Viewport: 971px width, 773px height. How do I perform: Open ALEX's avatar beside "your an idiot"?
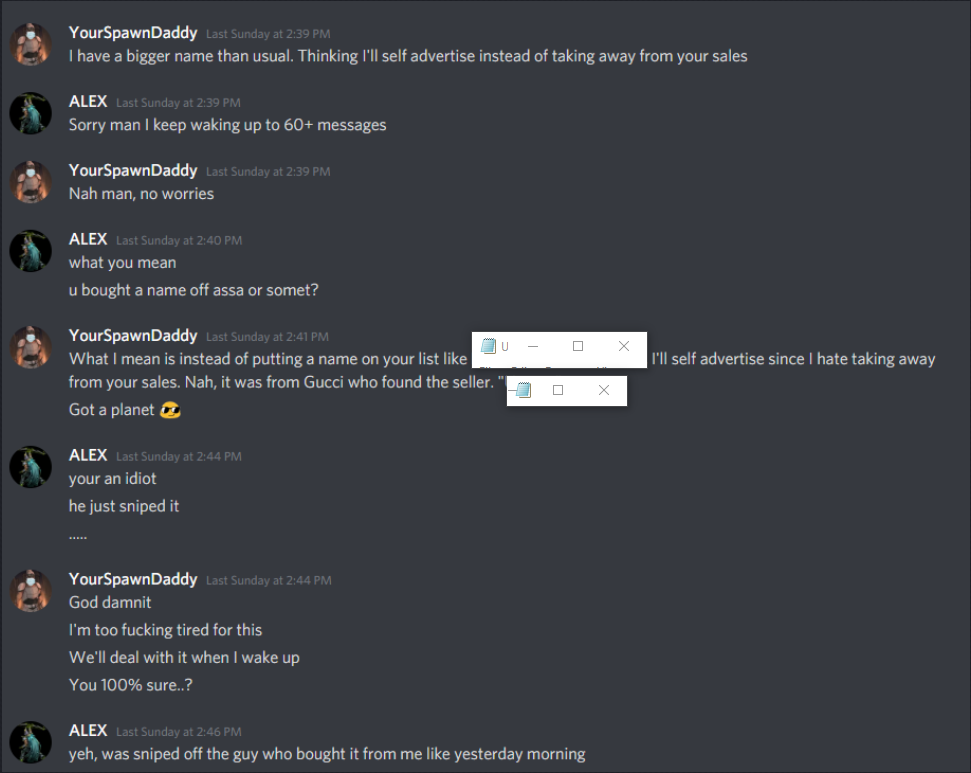click(30, 467)
